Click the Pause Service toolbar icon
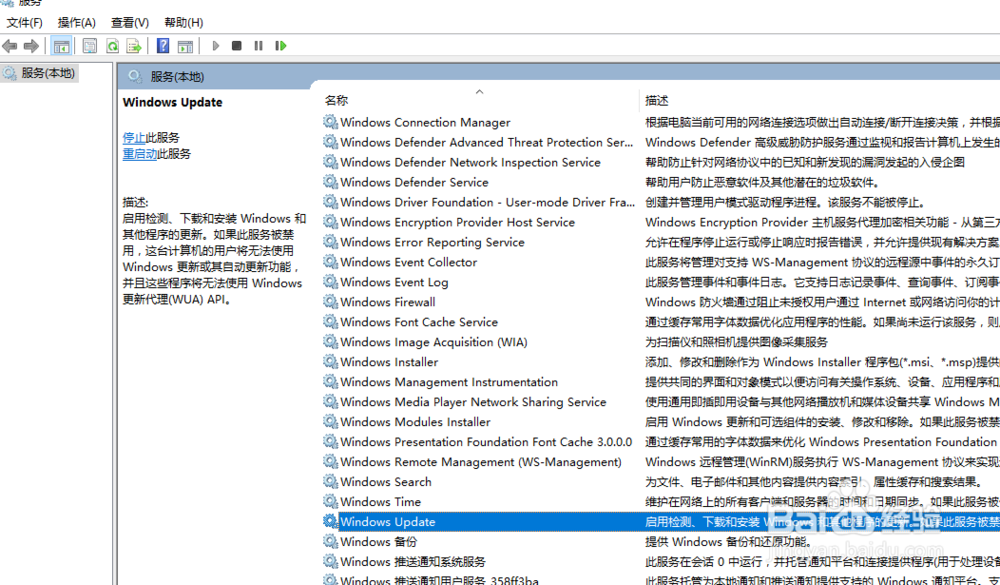1000x585 pixels. (x=258, y=46)
